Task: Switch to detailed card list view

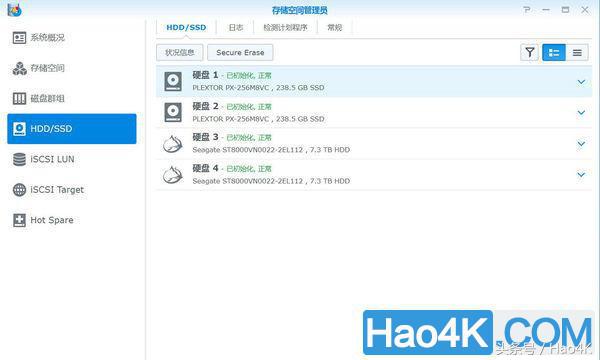Action: point(554,52)
